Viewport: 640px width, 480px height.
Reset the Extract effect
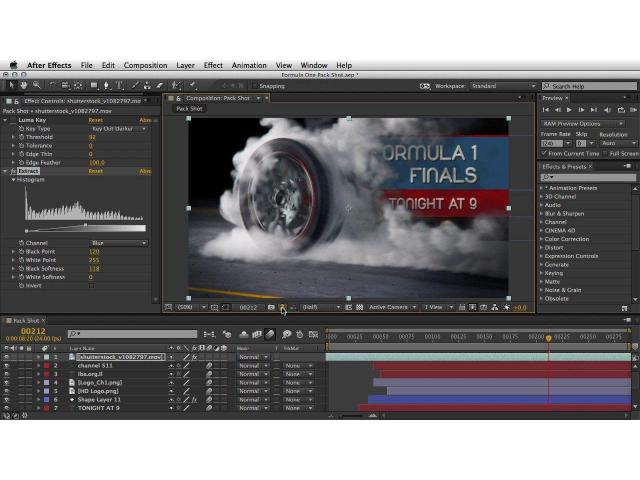96,171
